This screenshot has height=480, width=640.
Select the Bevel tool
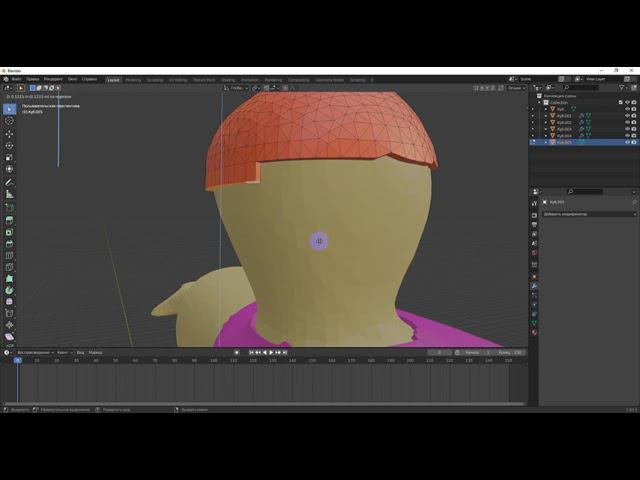pyautogui.click(x=9, y=244)
